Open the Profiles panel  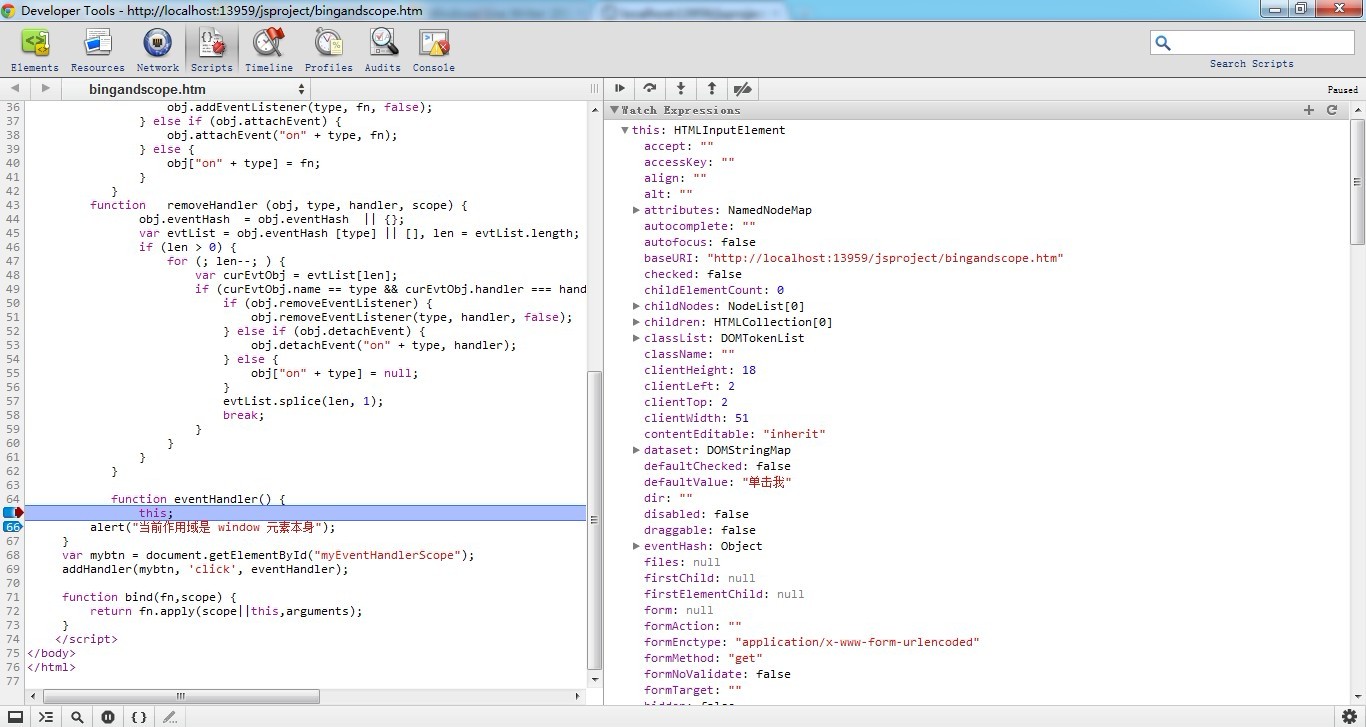(328, 49)
